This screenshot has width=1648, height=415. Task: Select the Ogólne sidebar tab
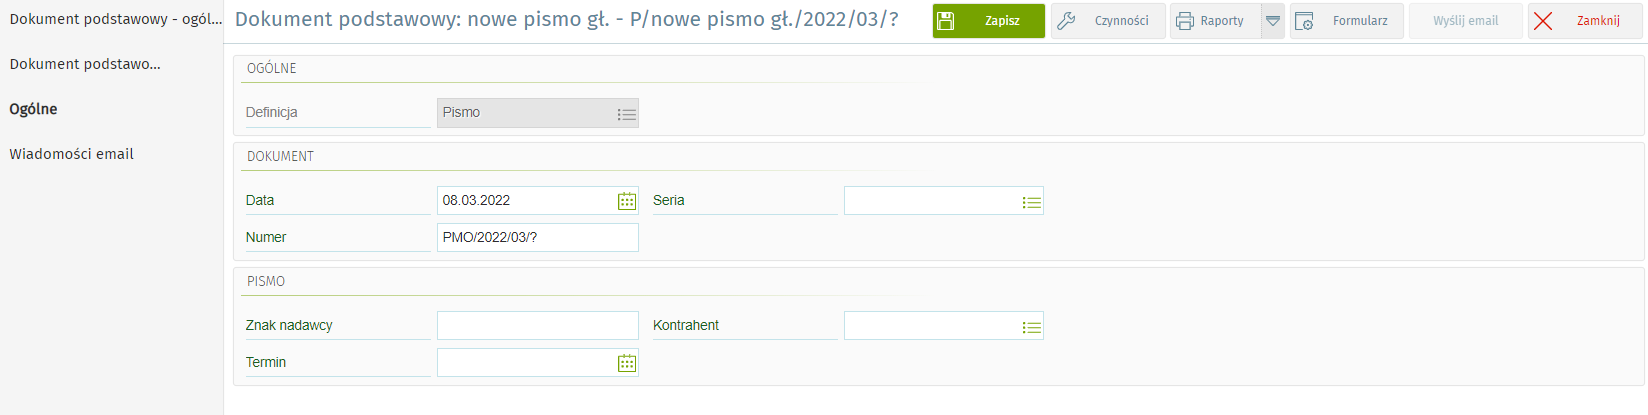coord(34,109)
